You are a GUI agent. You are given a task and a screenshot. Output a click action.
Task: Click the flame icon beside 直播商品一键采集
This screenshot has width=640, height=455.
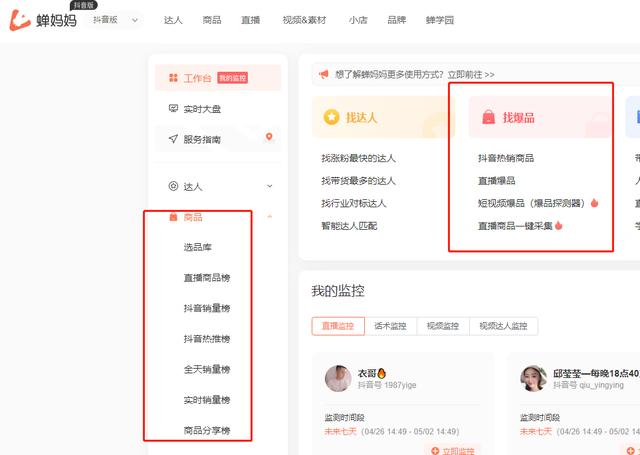coord(559,225)
